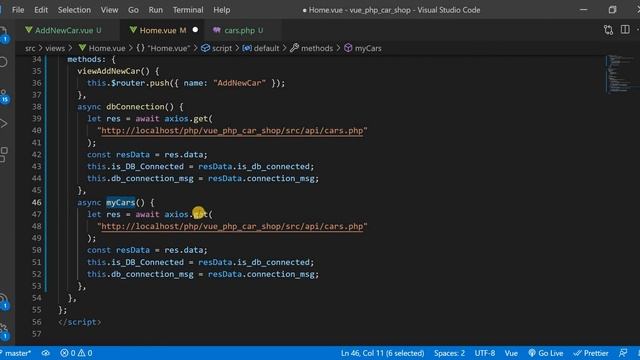
Task: Open the cars.php URL on line 48
Action: pos(232,226)
